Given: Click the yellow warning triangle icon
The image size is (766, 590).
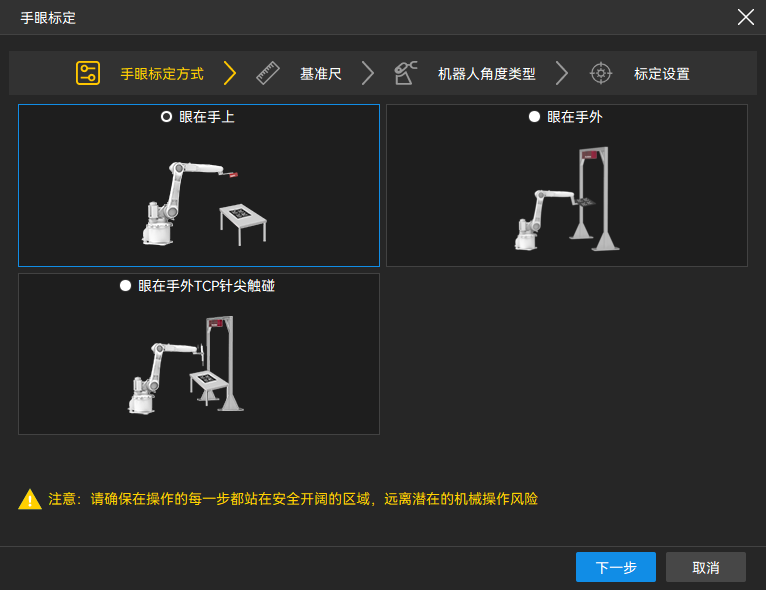Looking at the screenshot, I should 30,499.
